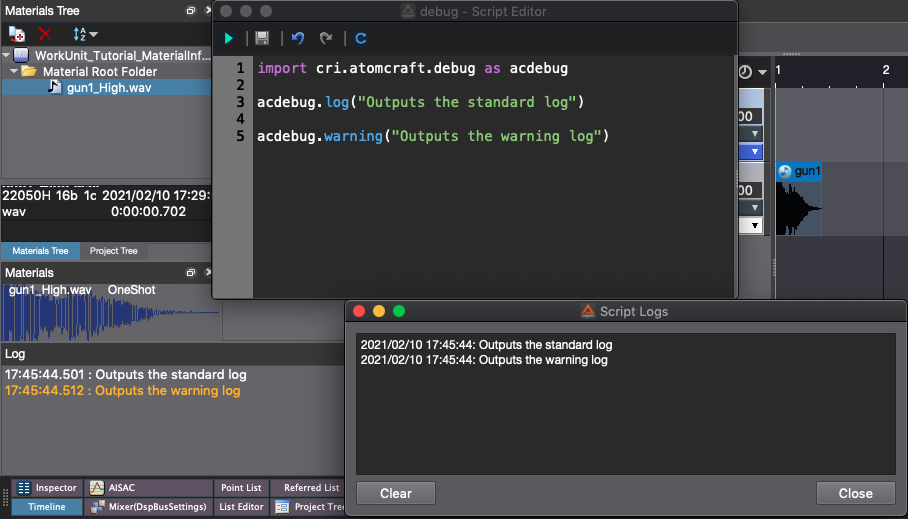Click the orange warning log entry
The width and height of the screenshot is (908, 519).
click(122, 390)
